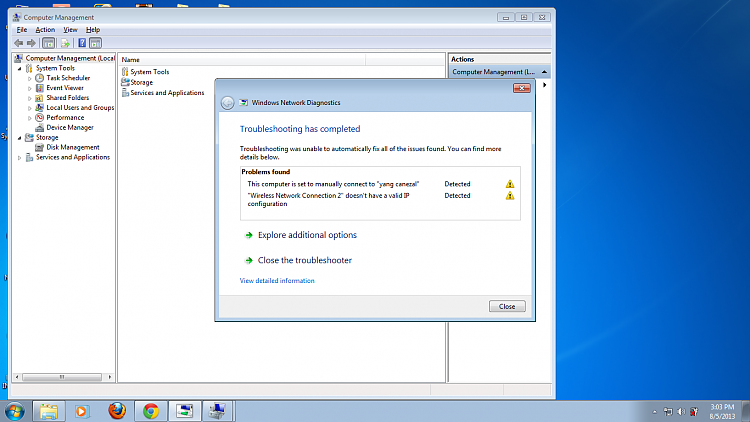750x422 pixels.
Task: Expand the Local Users and Groups node
Action: click(30, 108)
